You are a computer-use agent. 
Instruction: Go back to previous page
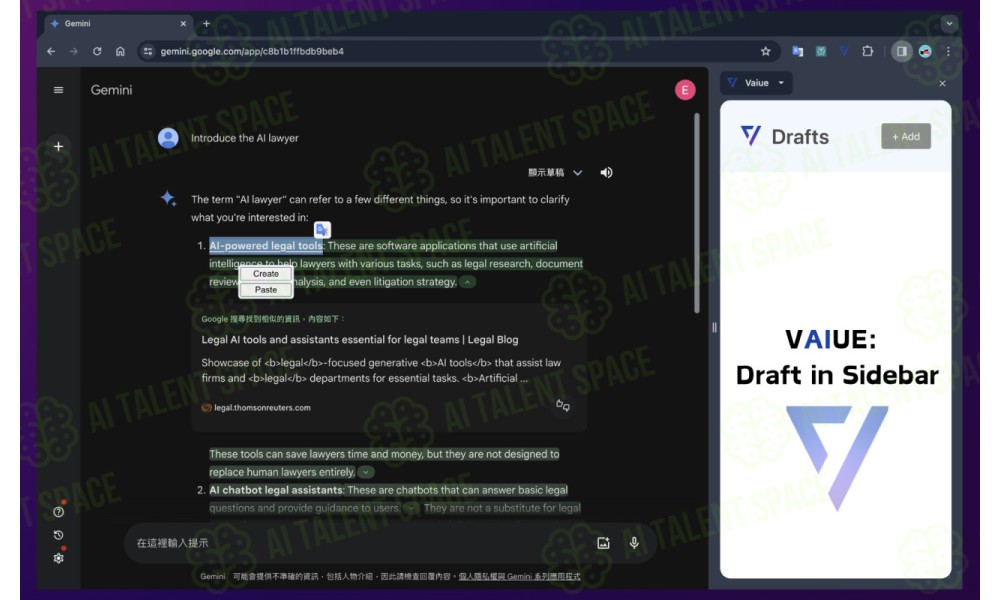coord(51,51)
